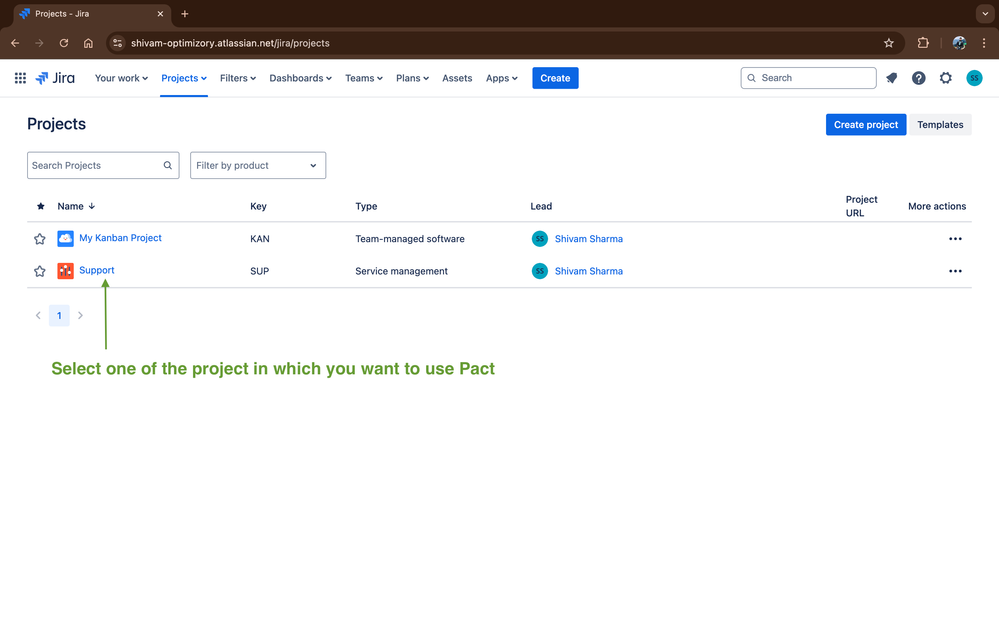The image size is (999, 625).
Task: Open the Support project link
Action: (97, 270)
